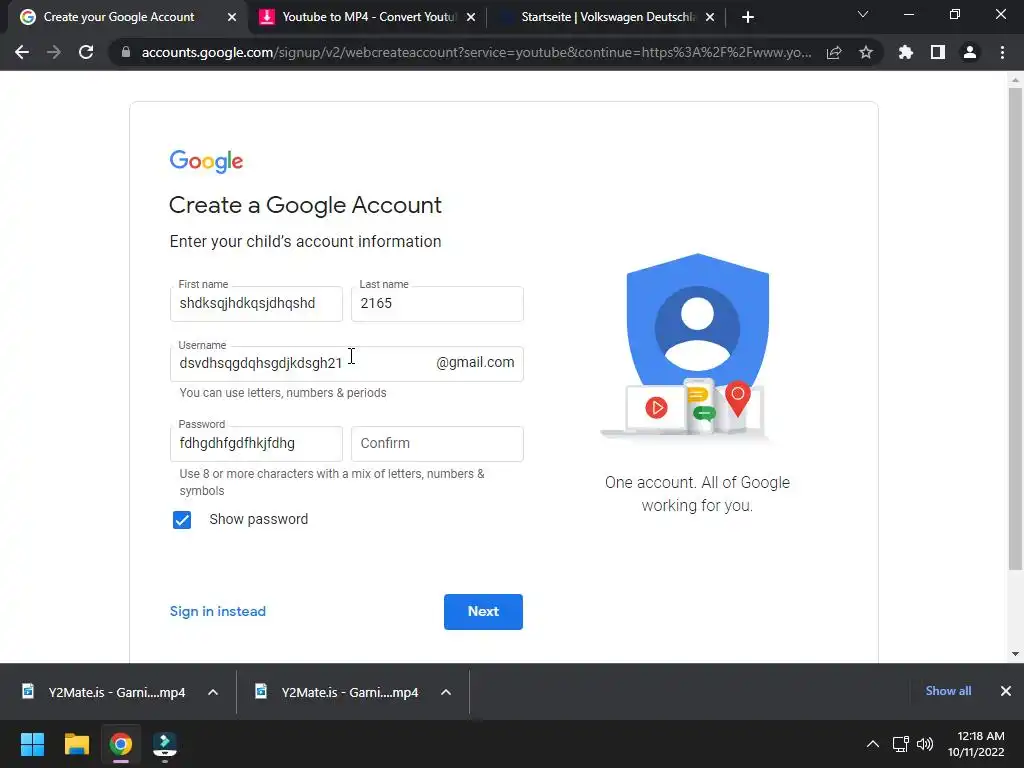Open the Extensions puzzle icon
1024x768 pixels.
(x=906, y=52)
